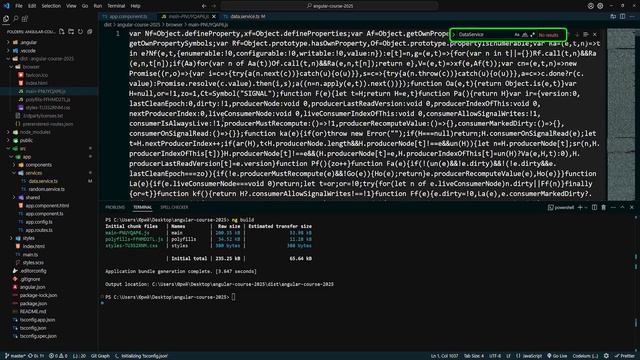Open the editor more actions menu
Screen dimensions: 640x360
(632, 16)
